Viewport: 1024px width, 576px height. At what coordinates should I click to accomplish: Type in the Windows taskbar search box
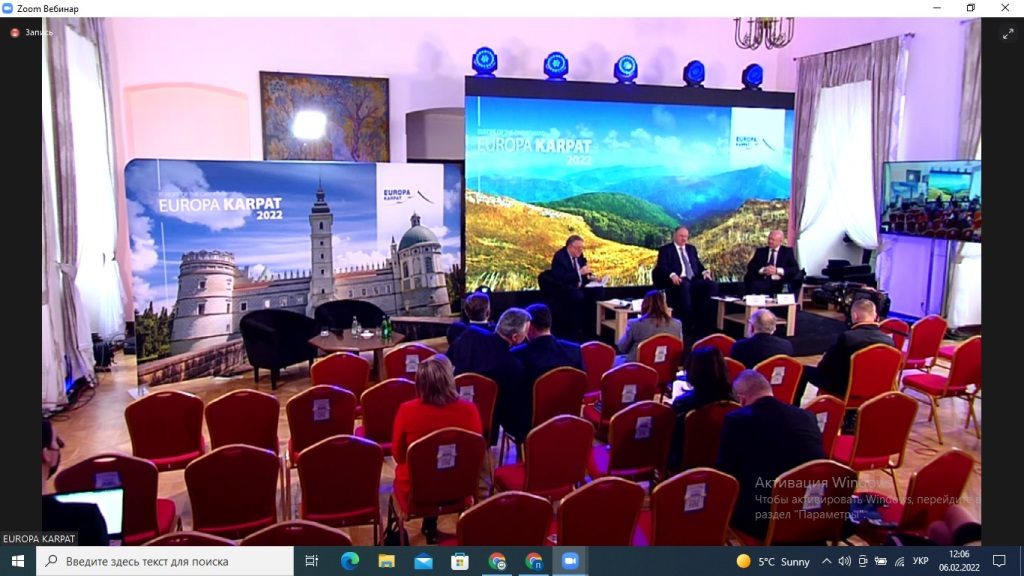coord(170,561)
